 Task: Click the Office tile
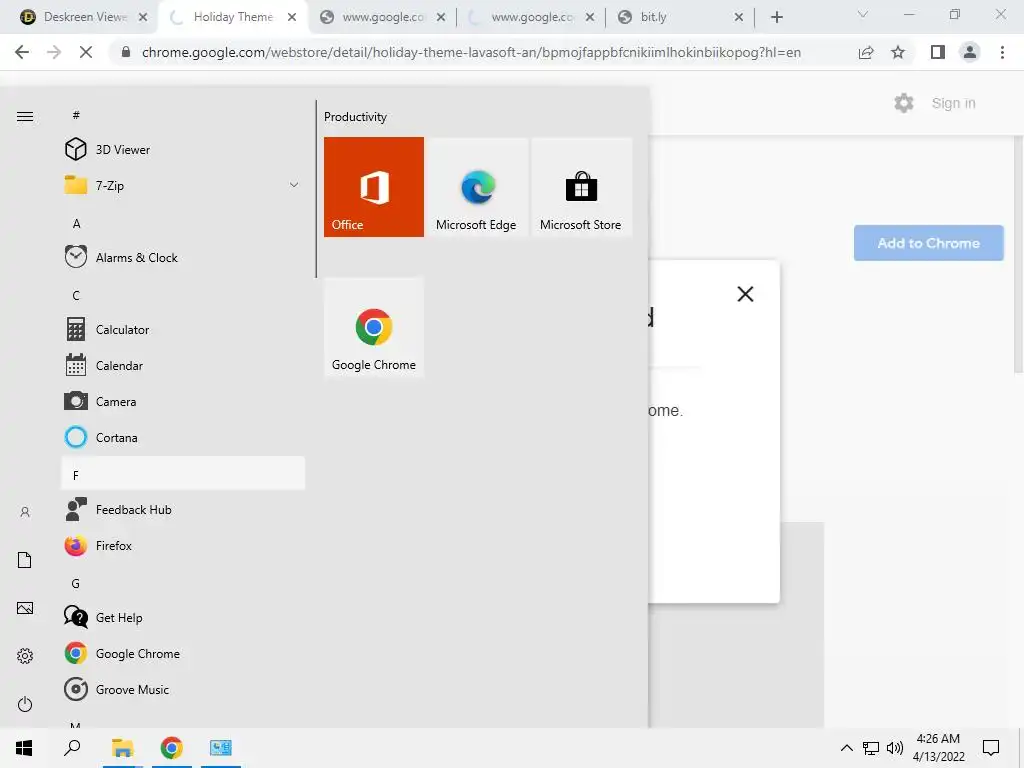(x=374, y=187)
